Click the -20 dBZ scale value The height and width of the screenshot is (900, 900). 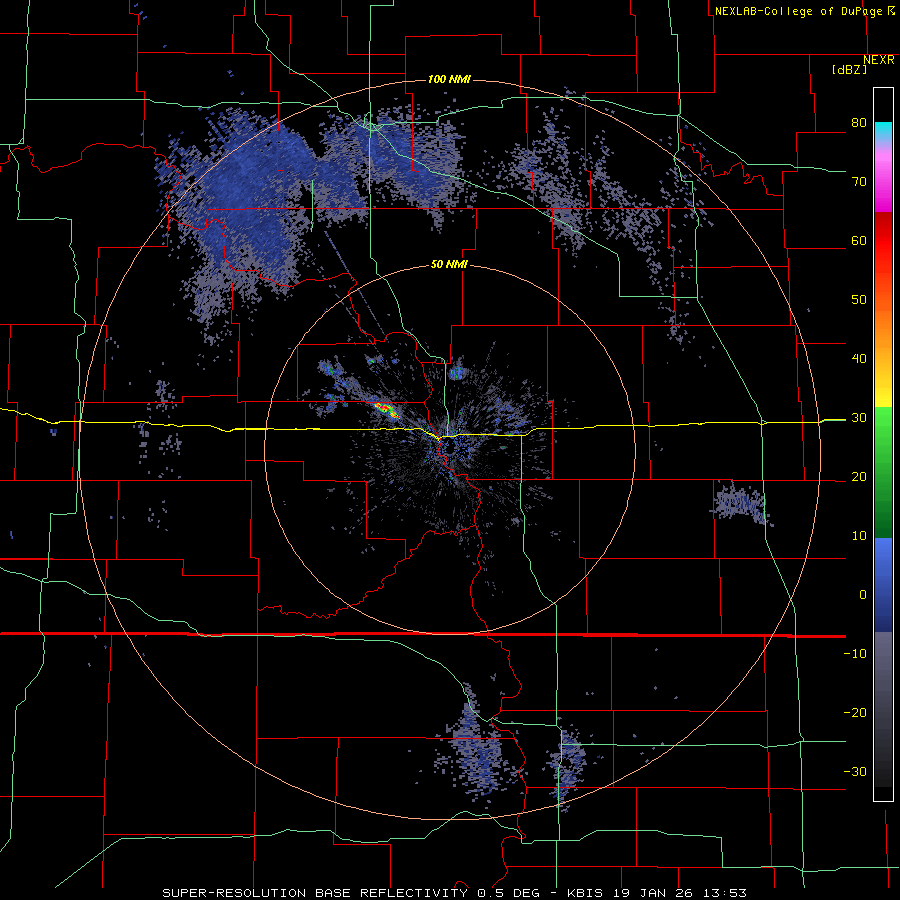[855, 713]
